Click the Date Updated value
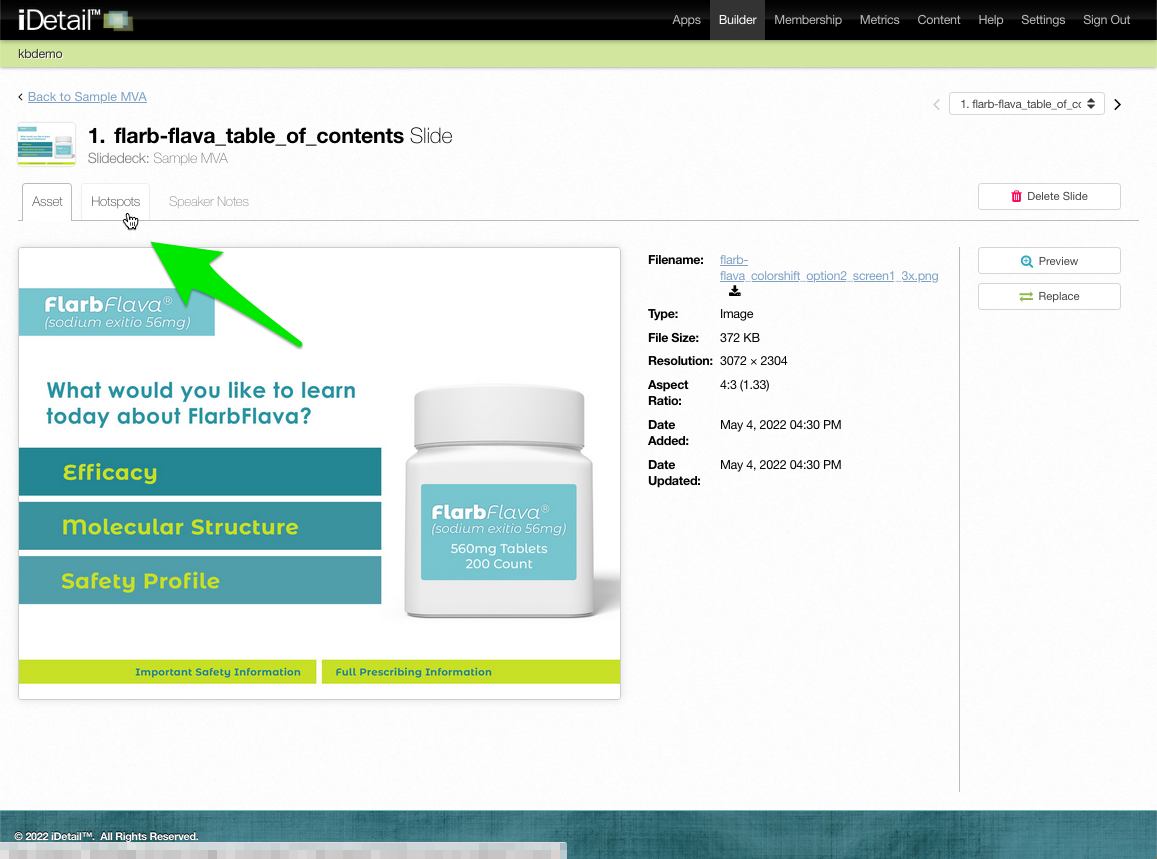The height and width of the screenshot is (859, 1157). click(x=780, y=464)
